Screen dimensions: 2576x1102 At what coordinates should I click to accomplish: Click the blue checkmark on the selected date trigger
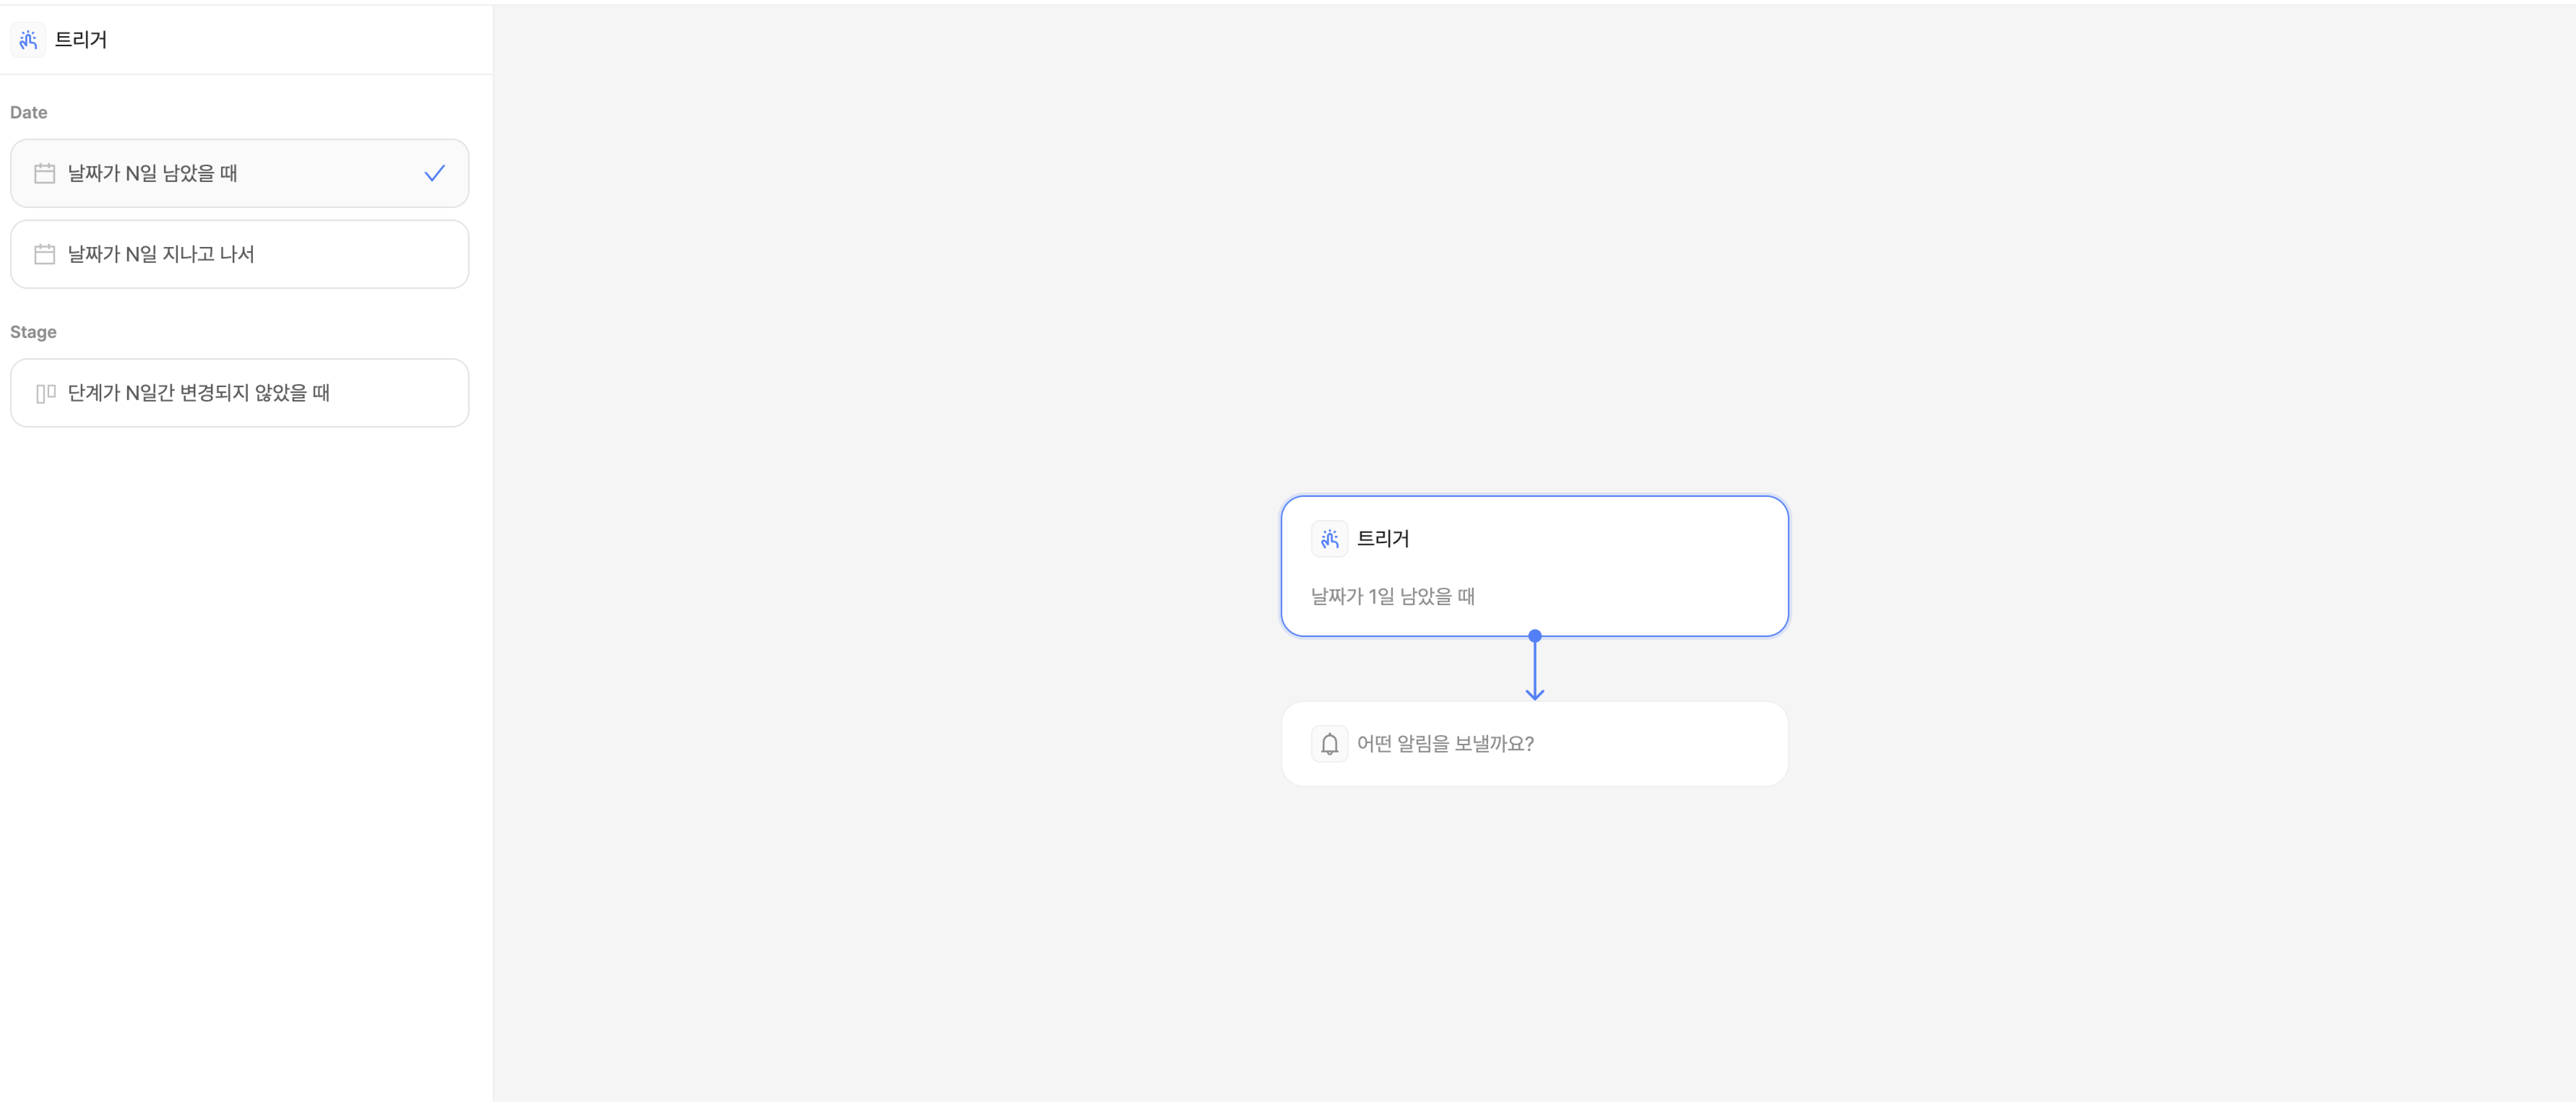coord(434,173)
